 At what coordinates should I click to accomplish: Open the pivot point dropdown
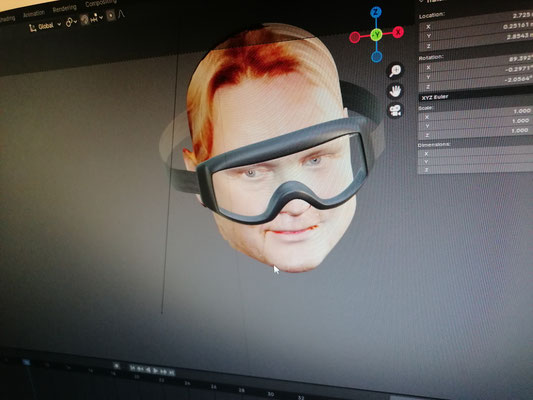pos(71,22)
